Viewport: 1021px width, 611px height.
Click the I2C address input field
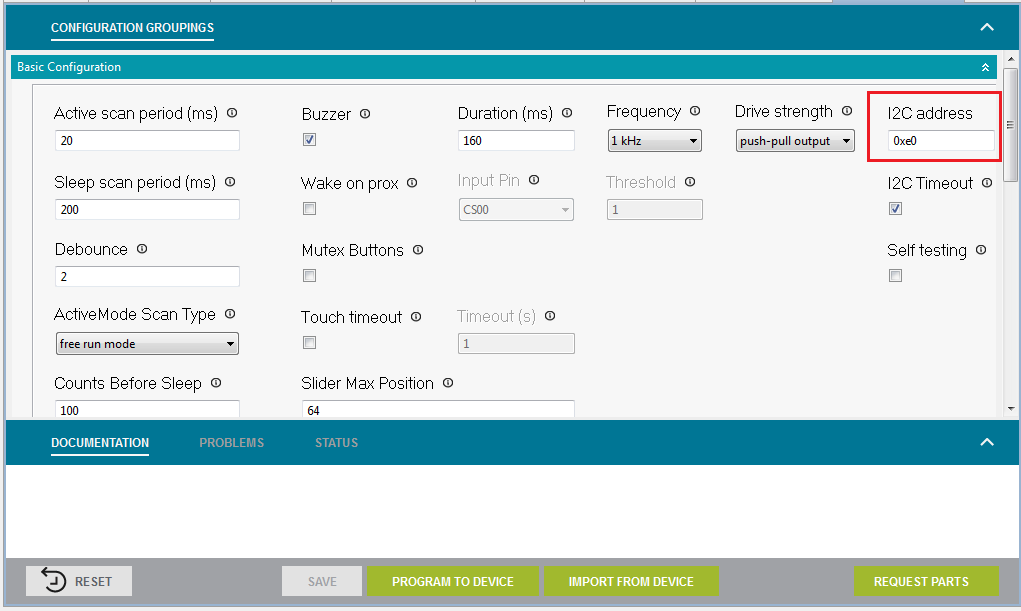[x=942, y=141]
